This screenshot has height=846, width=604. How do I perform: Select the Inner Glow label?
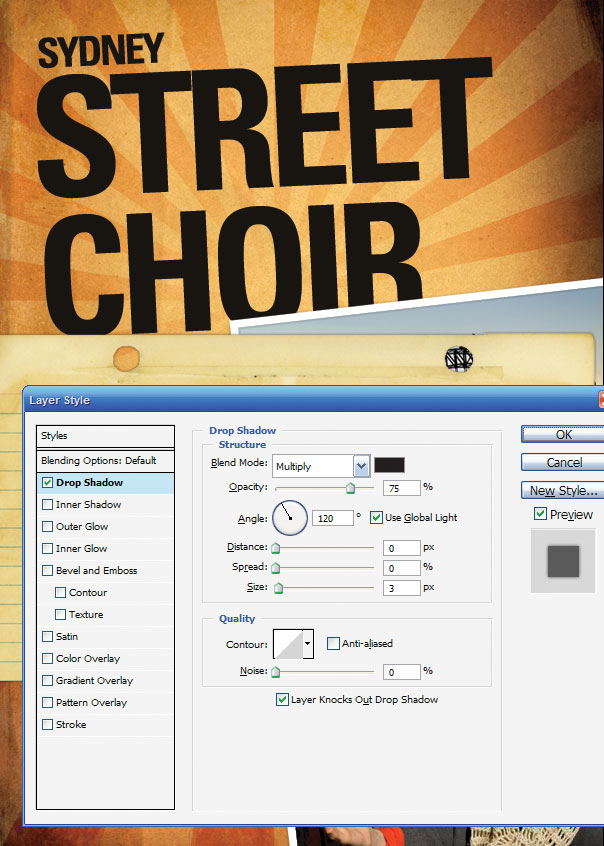point(82,549)
